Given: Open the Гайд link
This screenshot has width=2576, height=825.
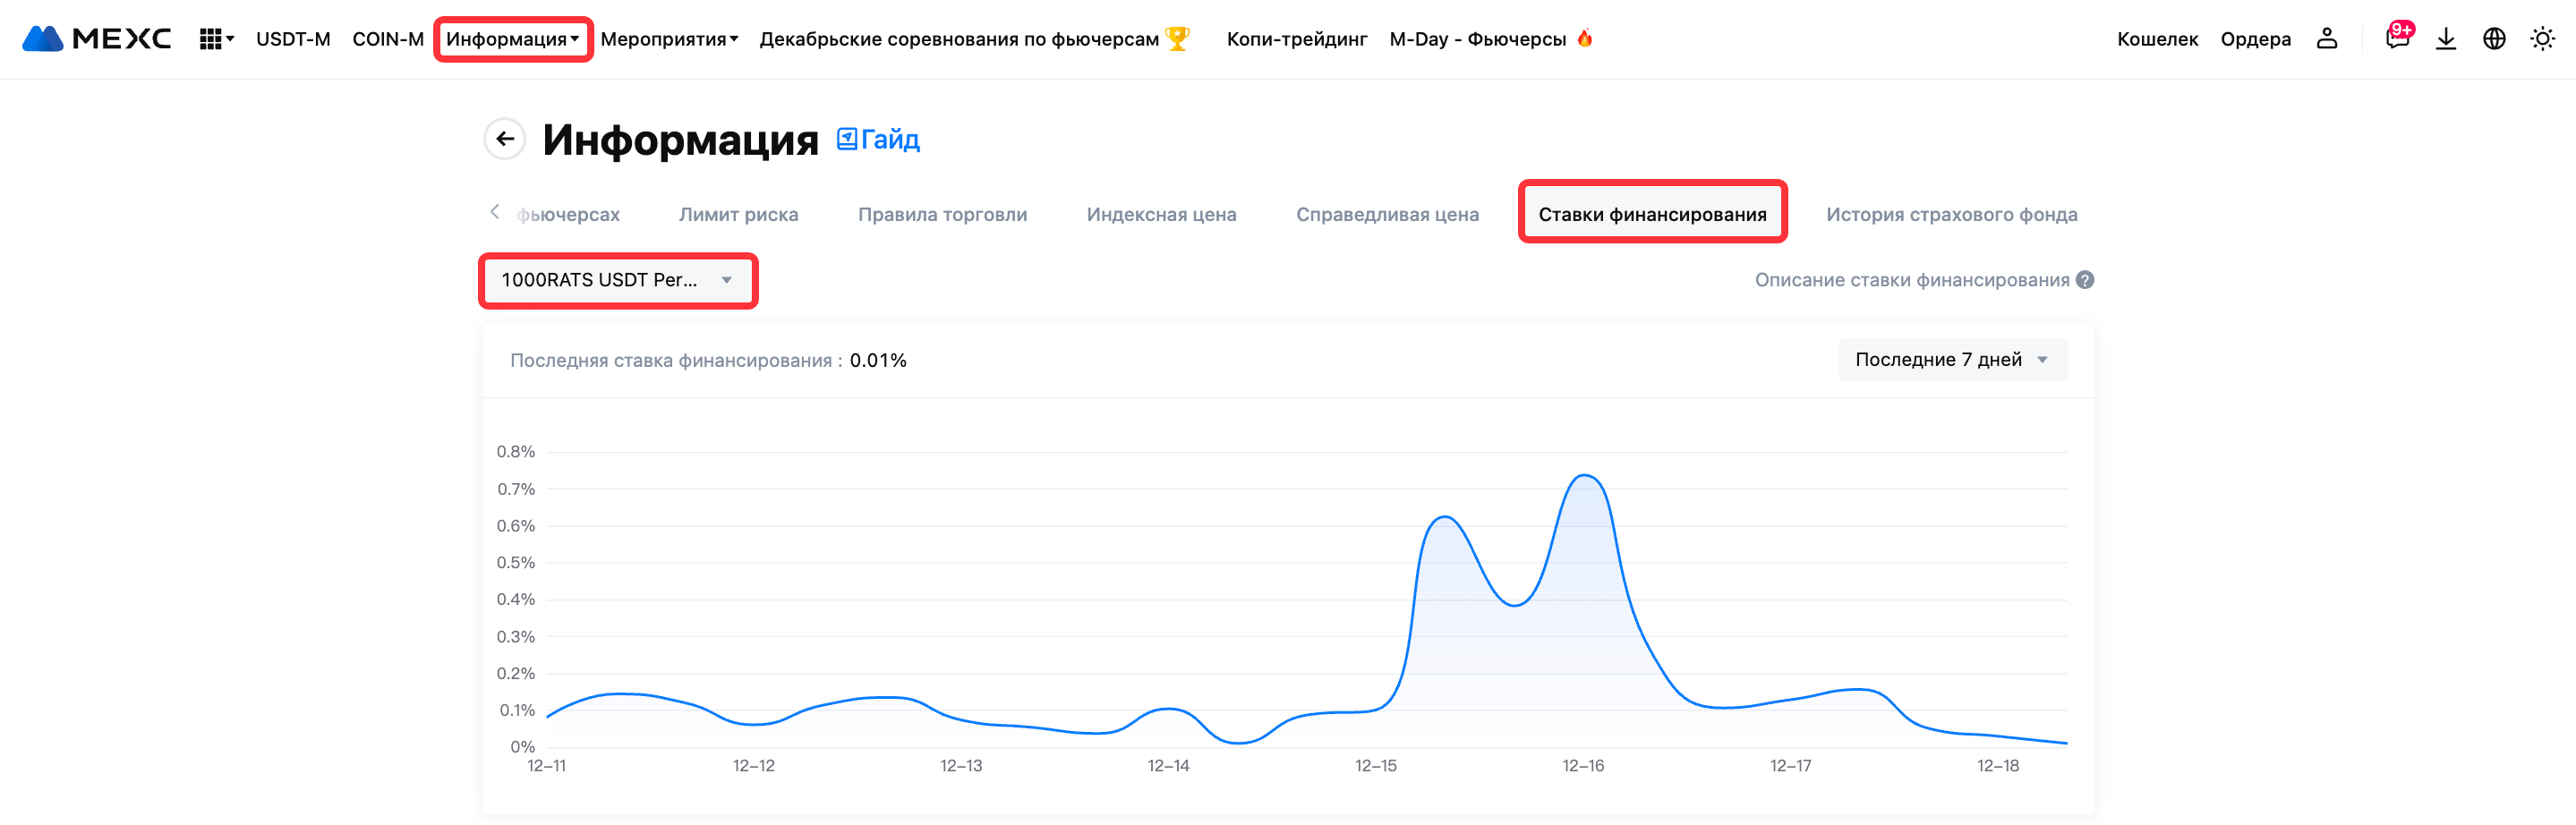Looking at the screenshot, I should pos(878,139).
